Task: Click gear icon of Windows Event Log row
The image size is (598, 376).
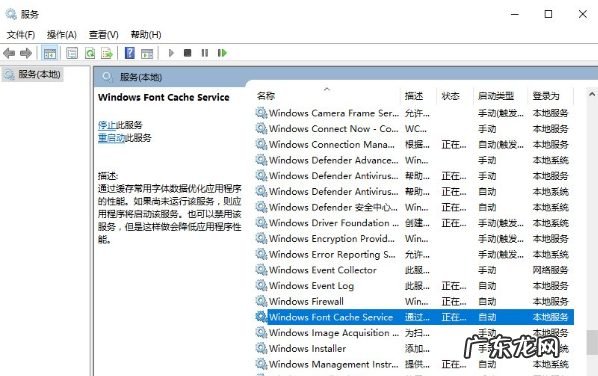Action: tap(261, 286)
